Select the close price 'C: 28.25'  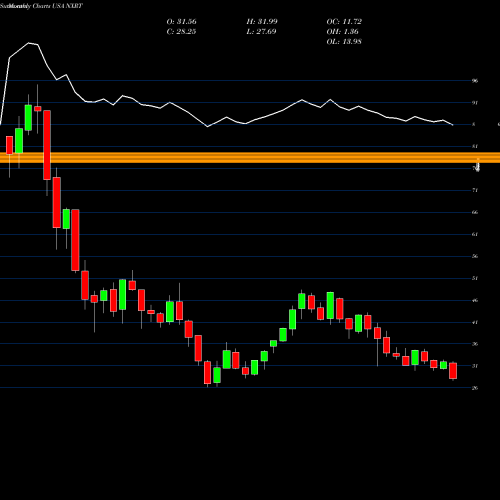coord(181,31)
